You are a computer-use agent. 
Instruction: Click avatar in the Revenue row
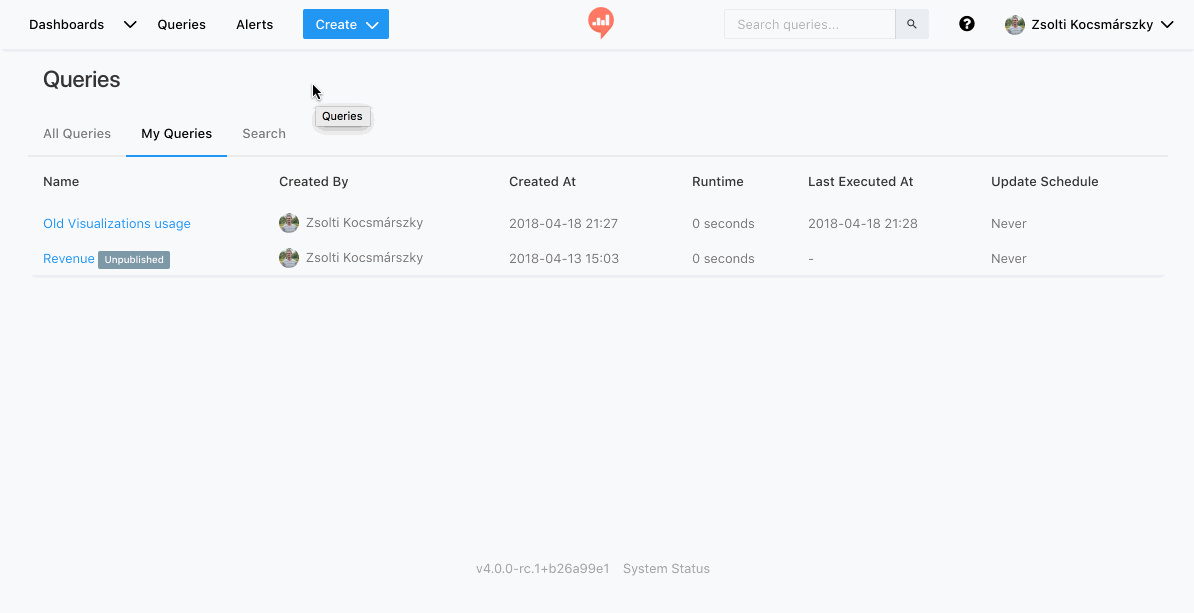pos(289,258)
